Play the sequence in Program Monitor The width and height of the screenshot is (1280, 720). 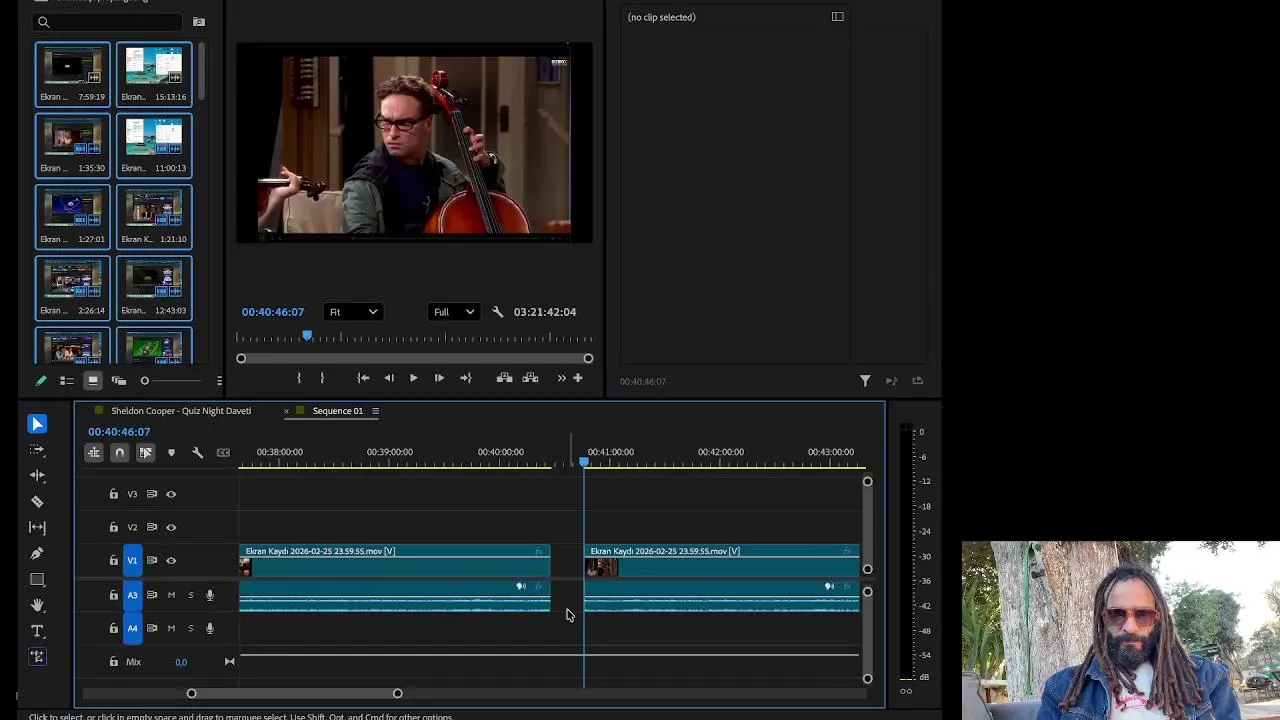click(x=413, y=378)
